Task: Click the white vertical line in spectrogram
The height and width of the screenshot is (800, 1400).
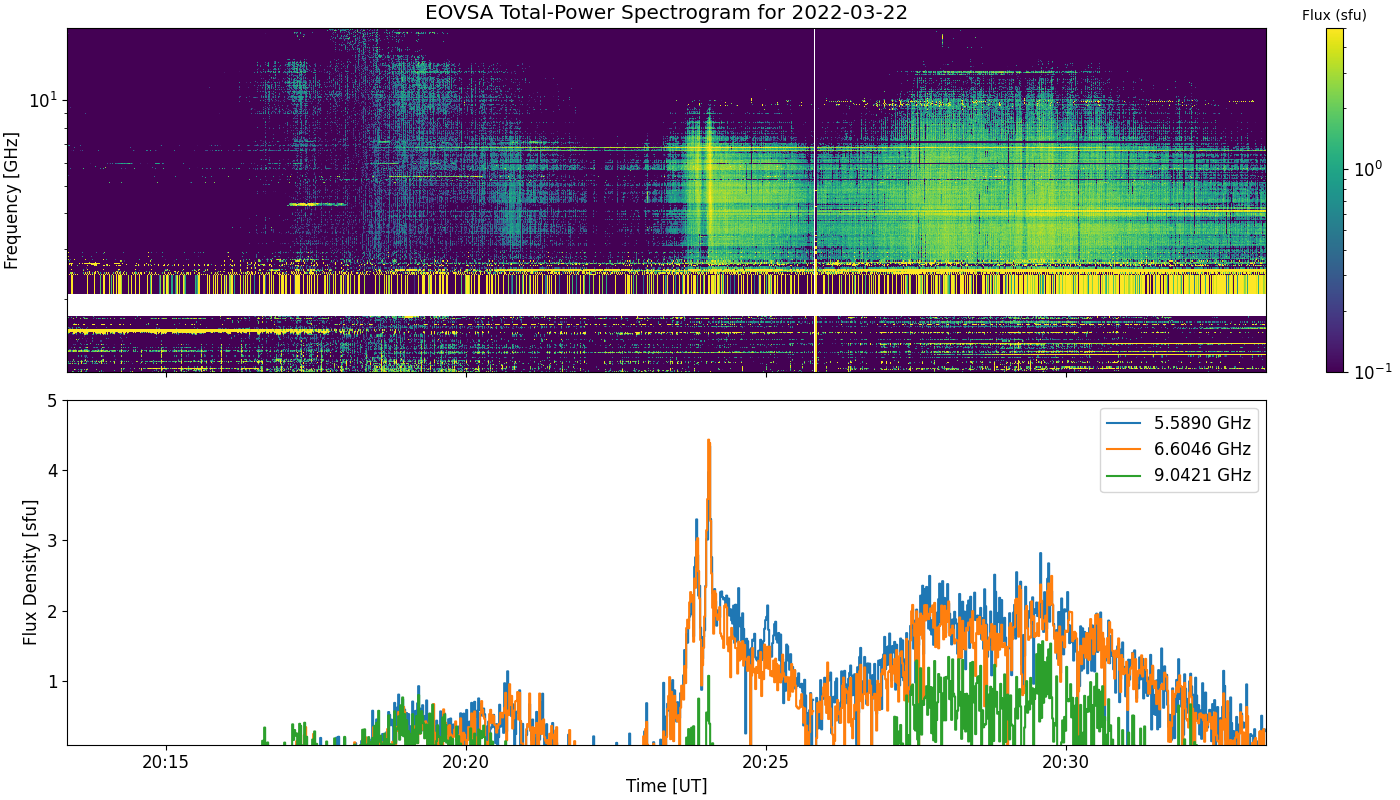Action: (814, 200)
